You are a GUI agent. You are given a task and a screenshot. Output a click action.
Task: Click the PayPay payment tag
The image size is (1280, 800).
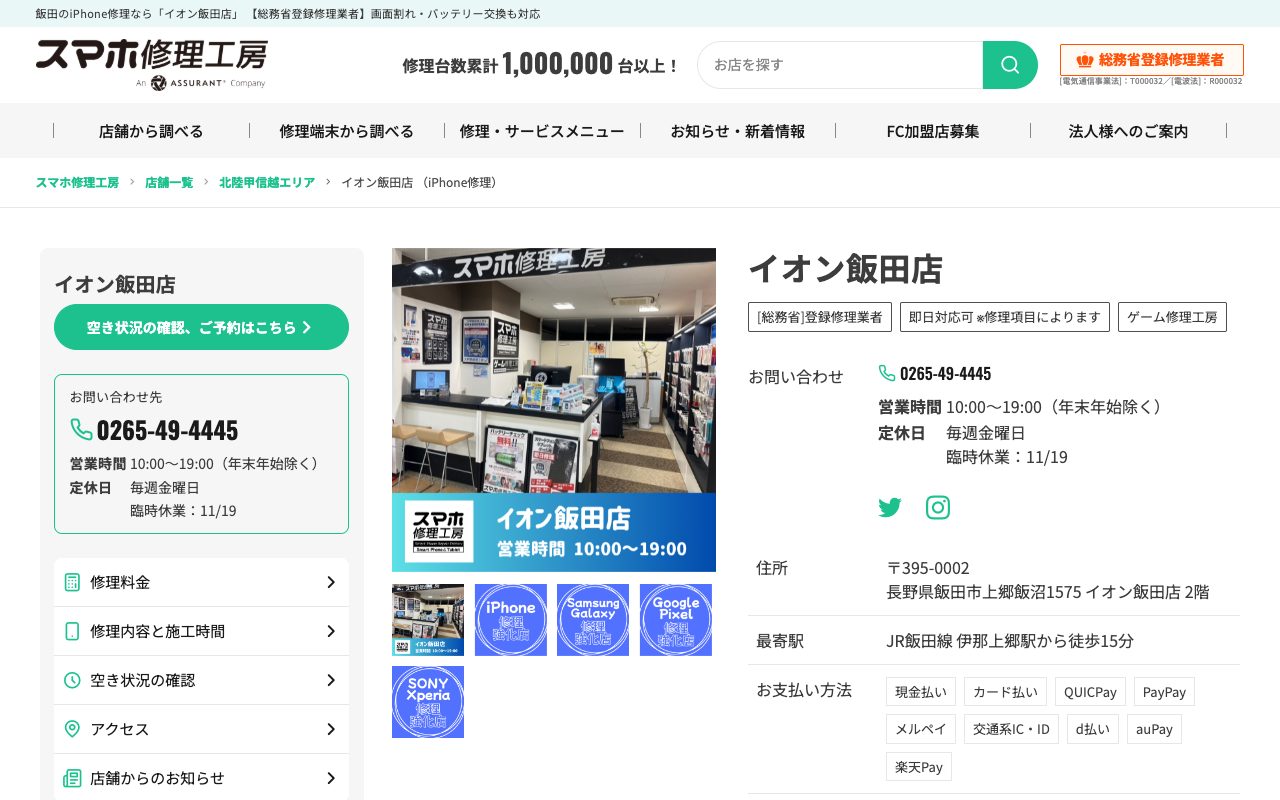(1164, 692)
